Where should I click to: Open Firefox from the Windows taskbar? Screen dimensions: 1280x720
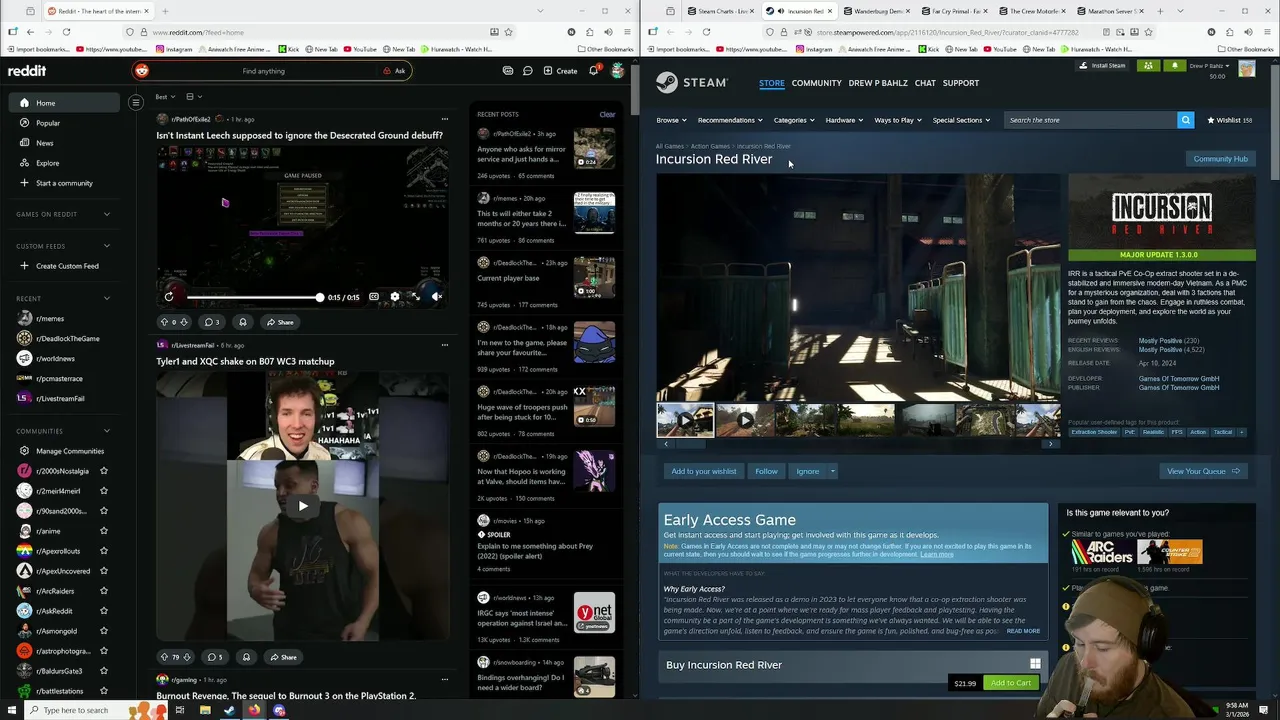[254, 710]
